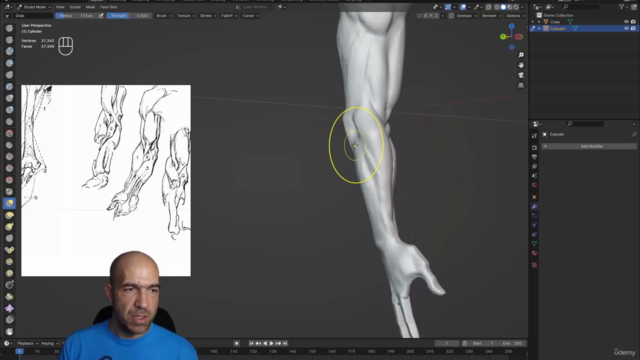640x360 pixels.
Task: Pin the Cylinder properties with pin icon
Action: tap(634, 134)
